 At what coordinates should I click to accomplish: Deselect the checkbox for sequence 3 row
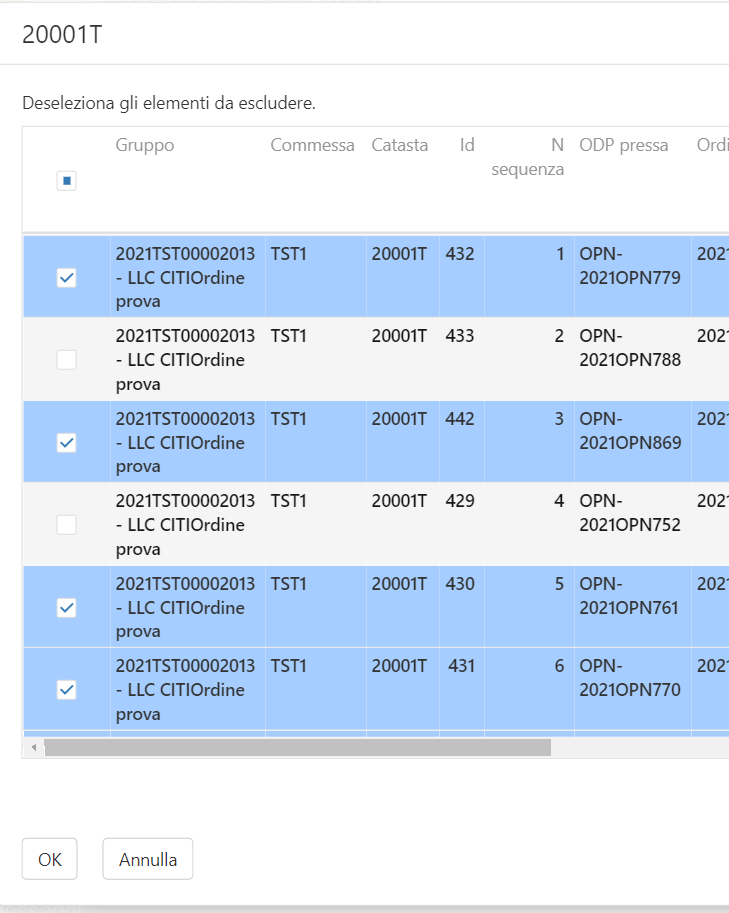[x=67, y=442]
